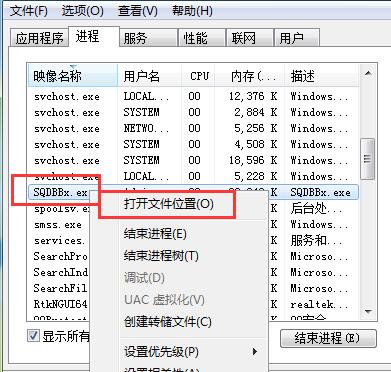Open the 帮助(H) menu
391x372 pixels.
pyautogui.click(x=192, y=11)
